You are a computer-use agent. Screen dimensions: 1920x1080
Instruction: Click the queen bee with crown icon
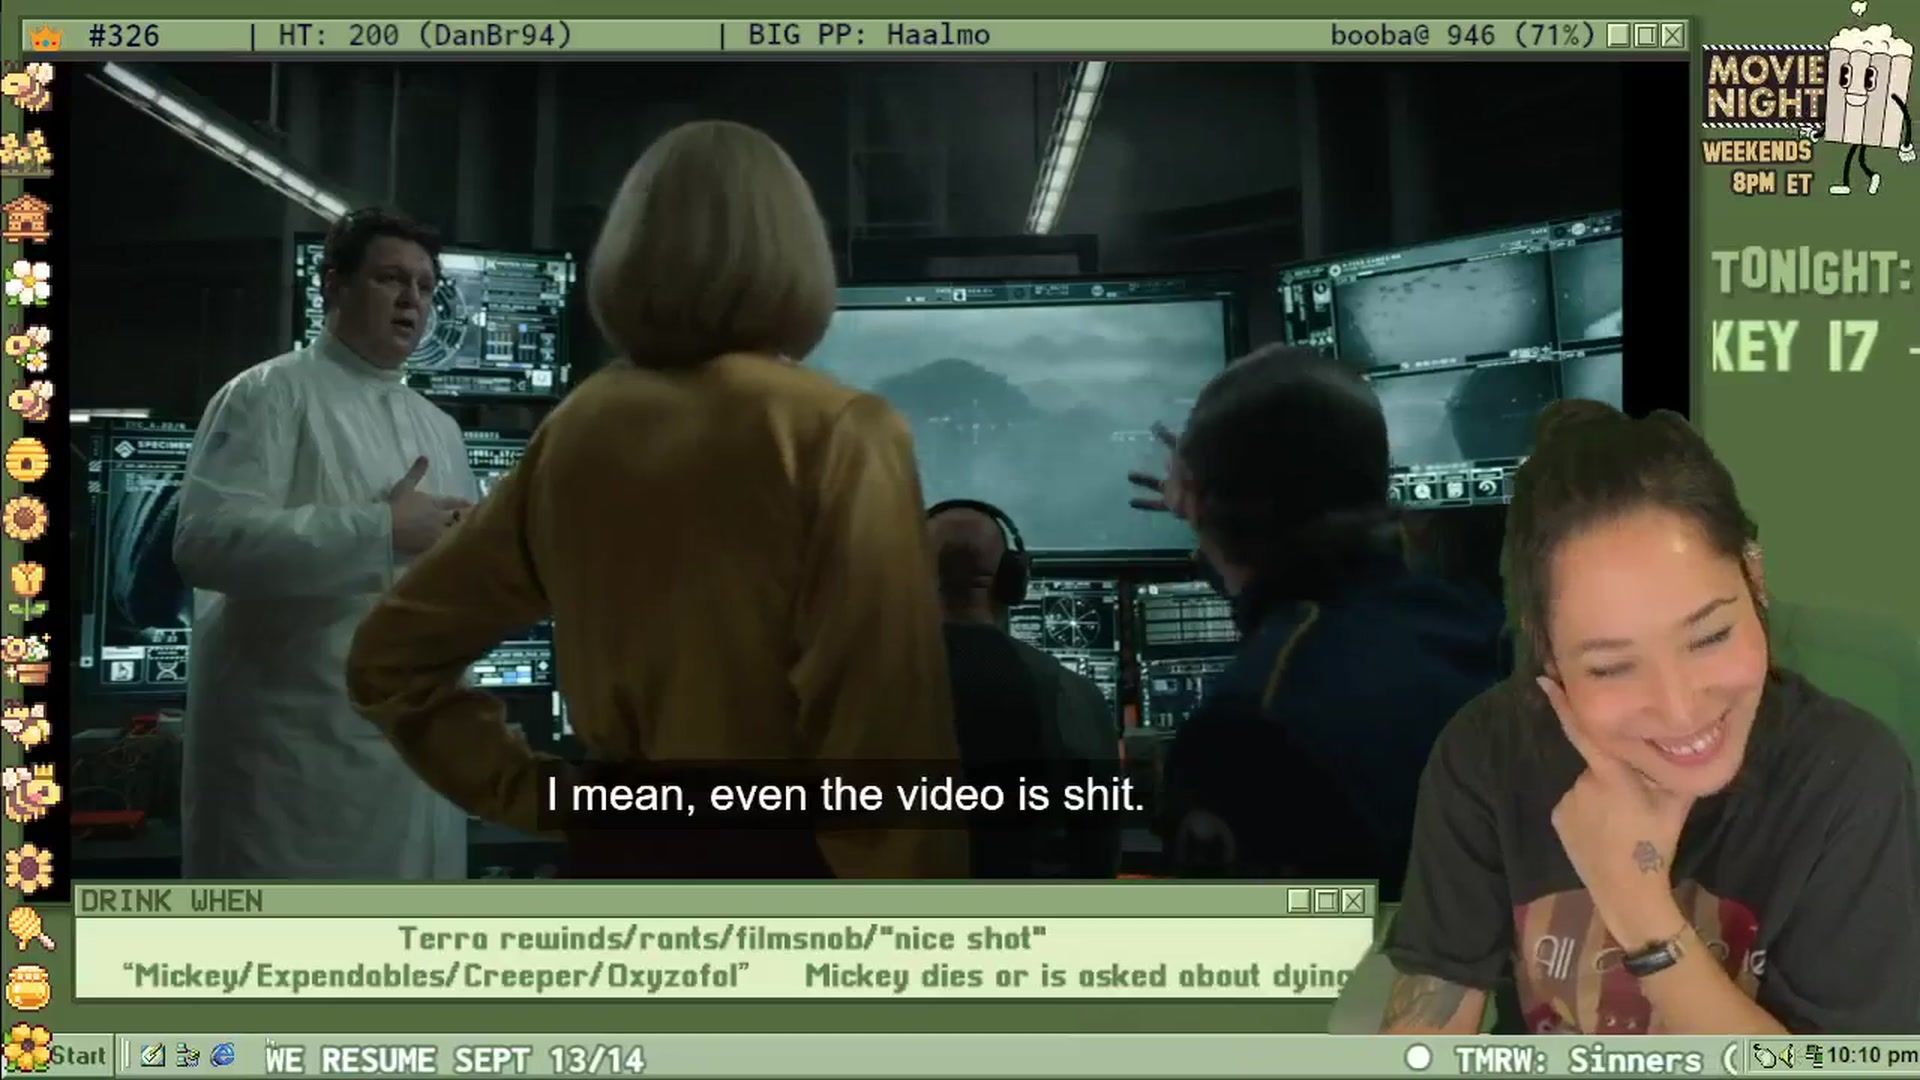pos(30,794)
